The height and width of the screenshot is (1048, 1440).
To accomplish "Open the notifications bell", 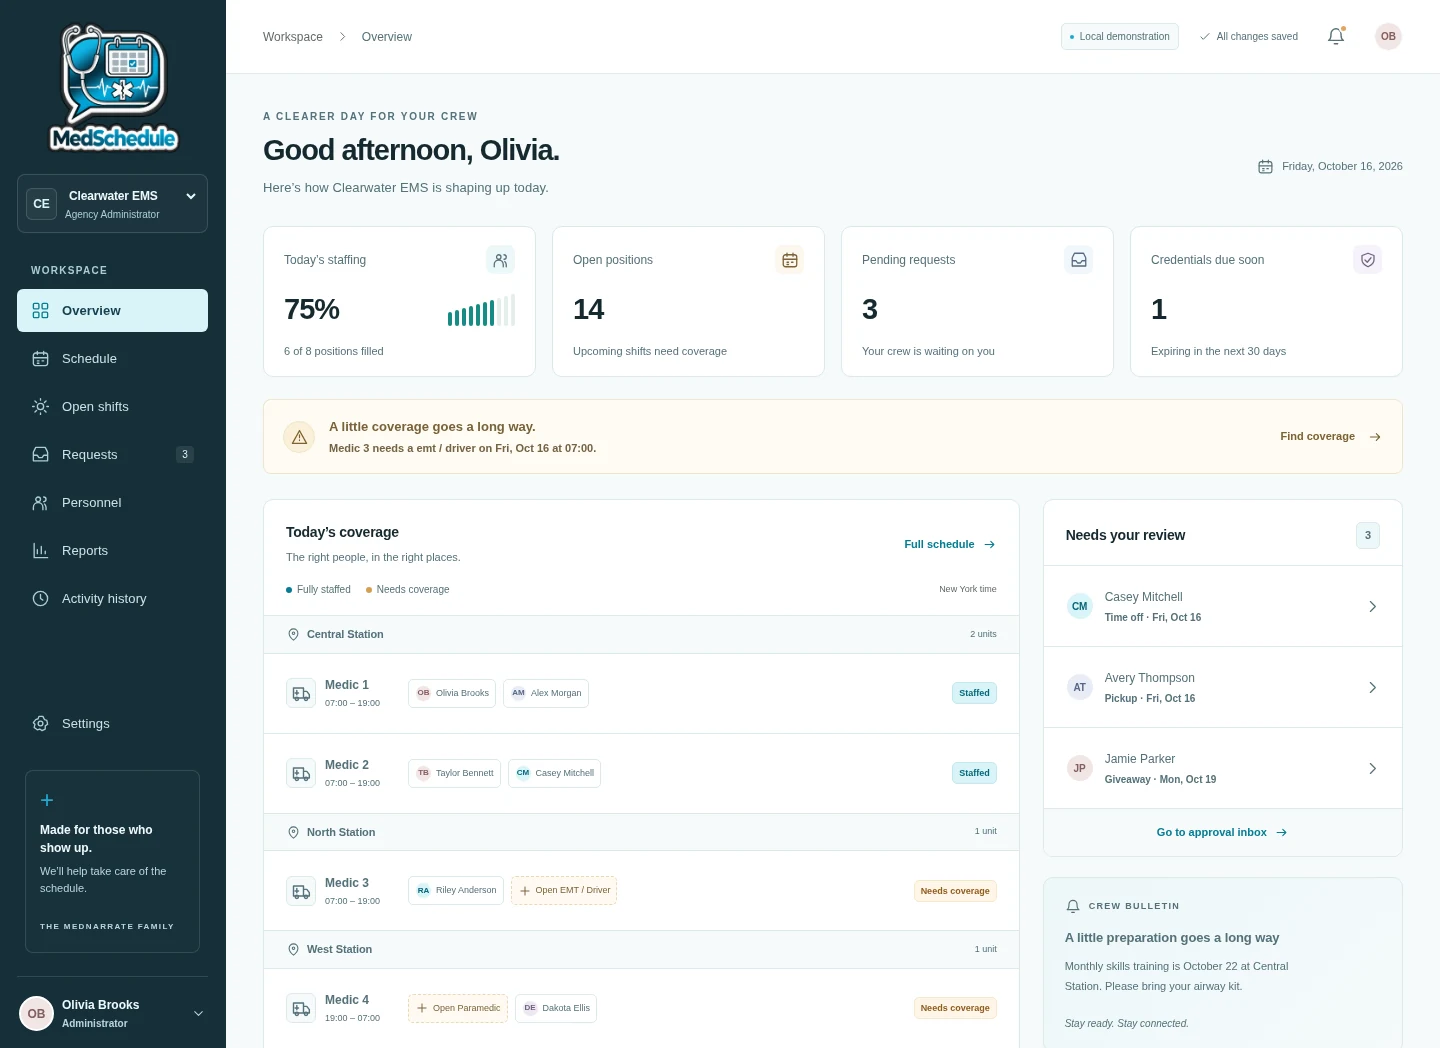I will pyautogui.click(x=1336, y=36).
